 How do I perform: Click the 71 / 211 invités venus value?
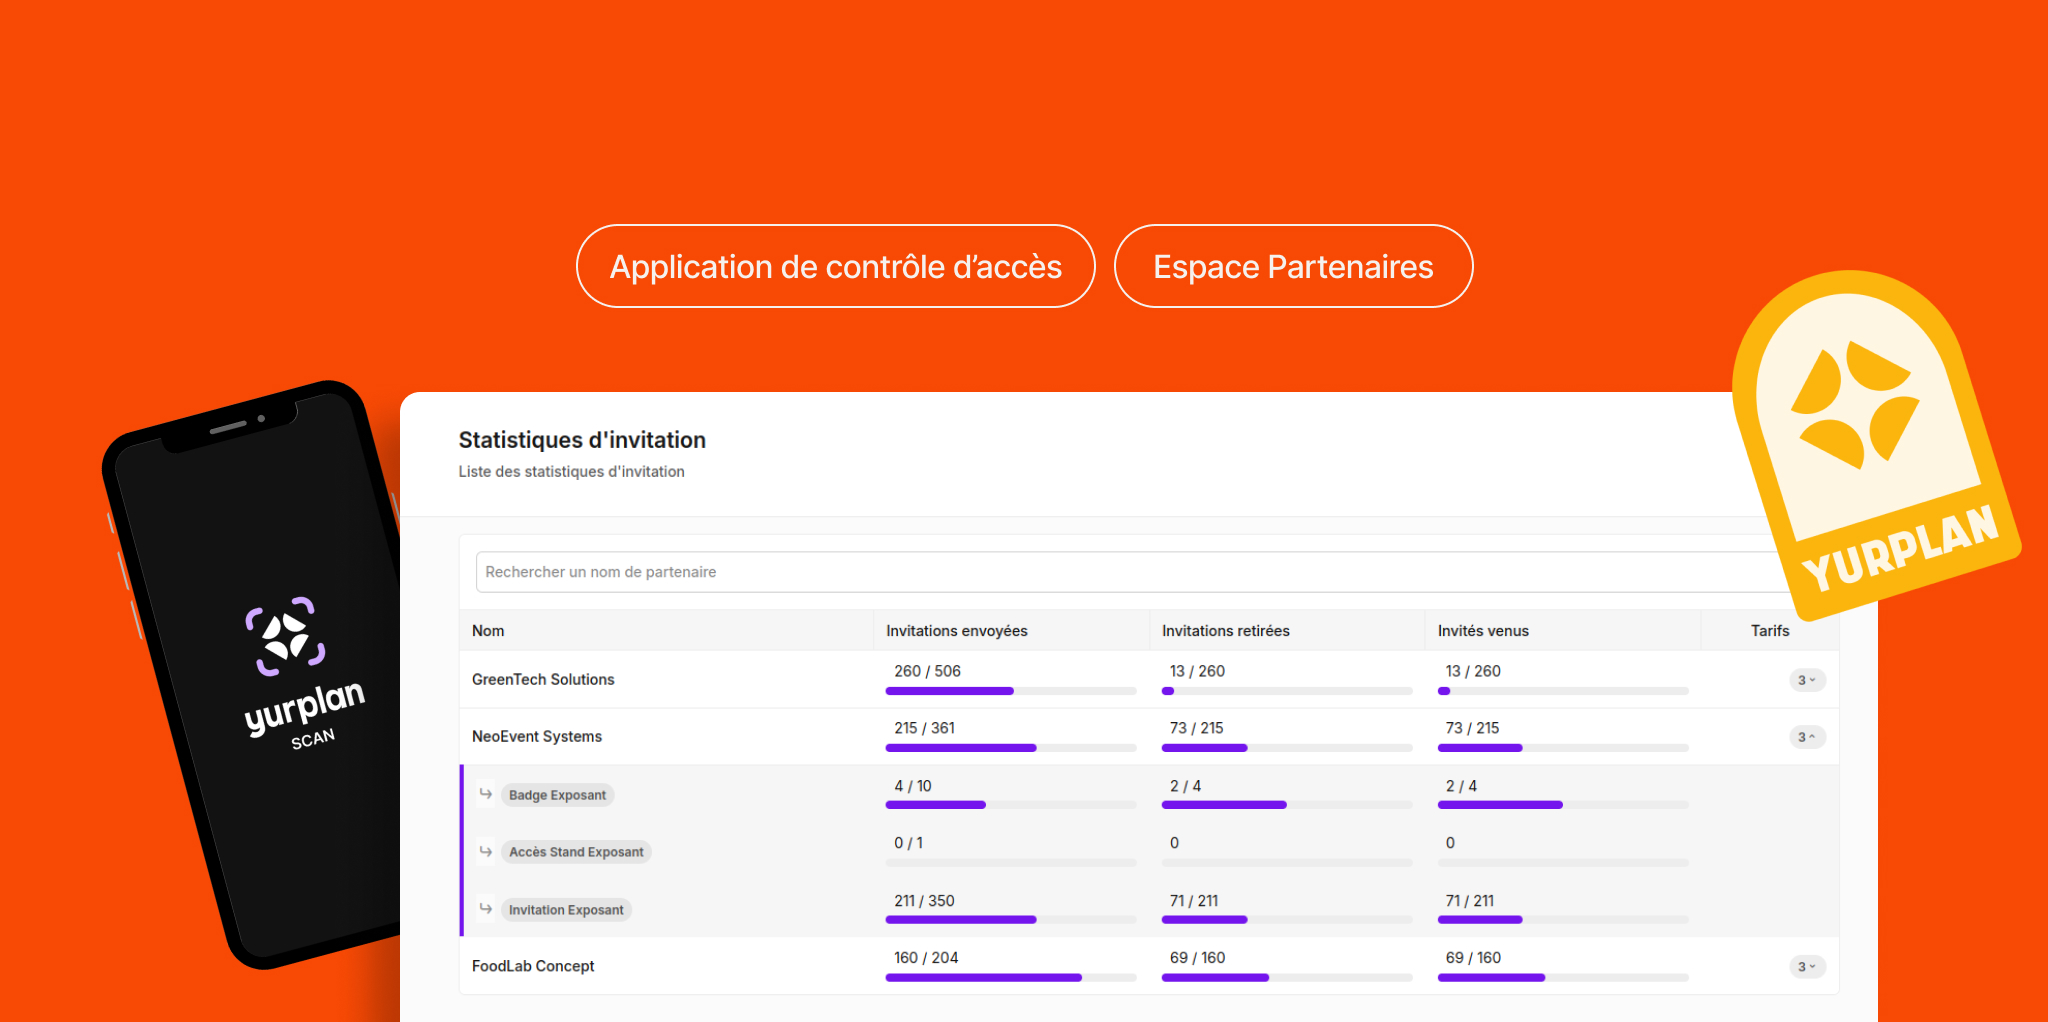[1470, 901]
